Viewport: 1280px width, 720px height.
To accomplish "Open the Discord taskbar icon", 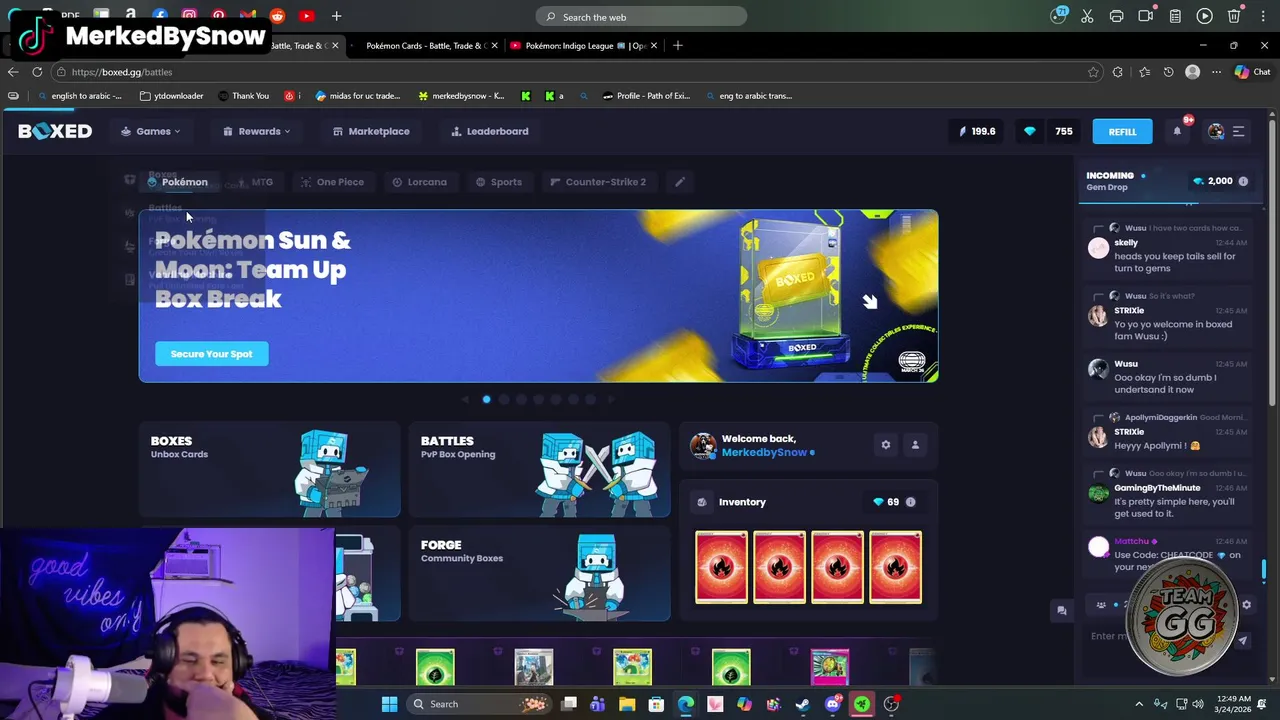I will pos(832,704).
